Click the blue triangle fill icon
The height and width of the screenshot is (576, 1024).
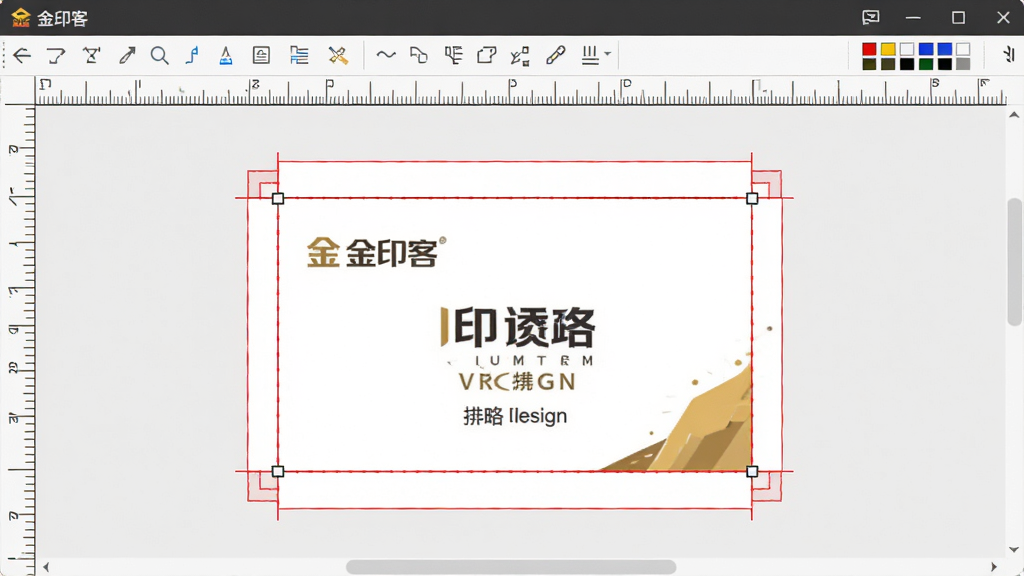226,56
